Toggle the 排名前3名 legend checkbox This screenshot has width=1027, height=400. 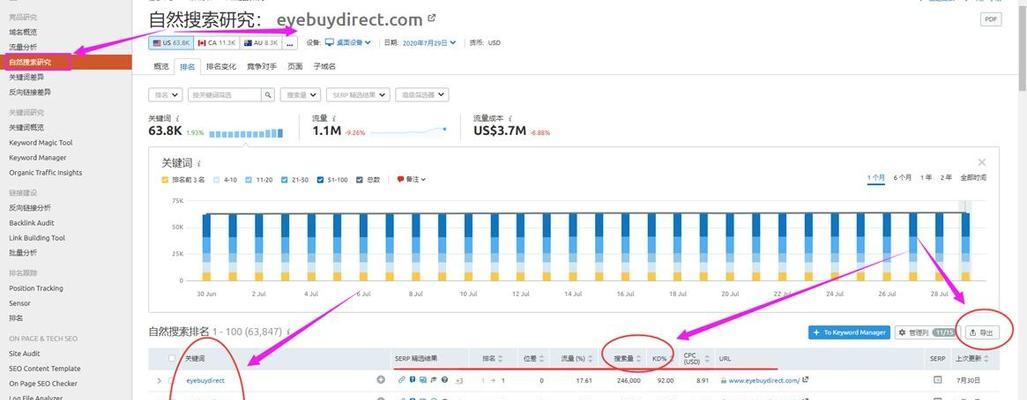click(x=164, y=179)
